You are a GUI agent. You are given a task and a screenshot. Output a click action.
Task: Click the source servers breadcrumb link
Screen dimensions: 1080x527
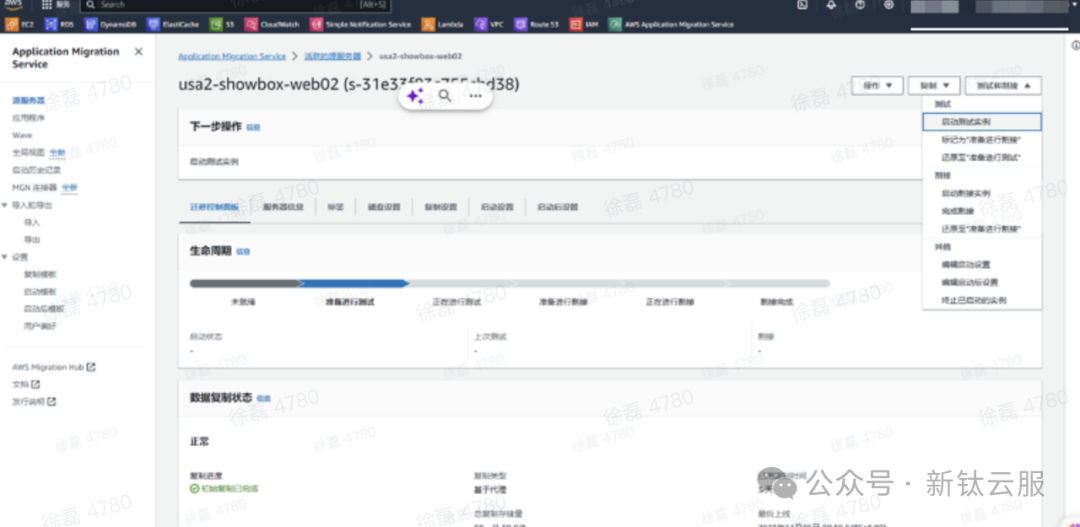click(332, 56)
